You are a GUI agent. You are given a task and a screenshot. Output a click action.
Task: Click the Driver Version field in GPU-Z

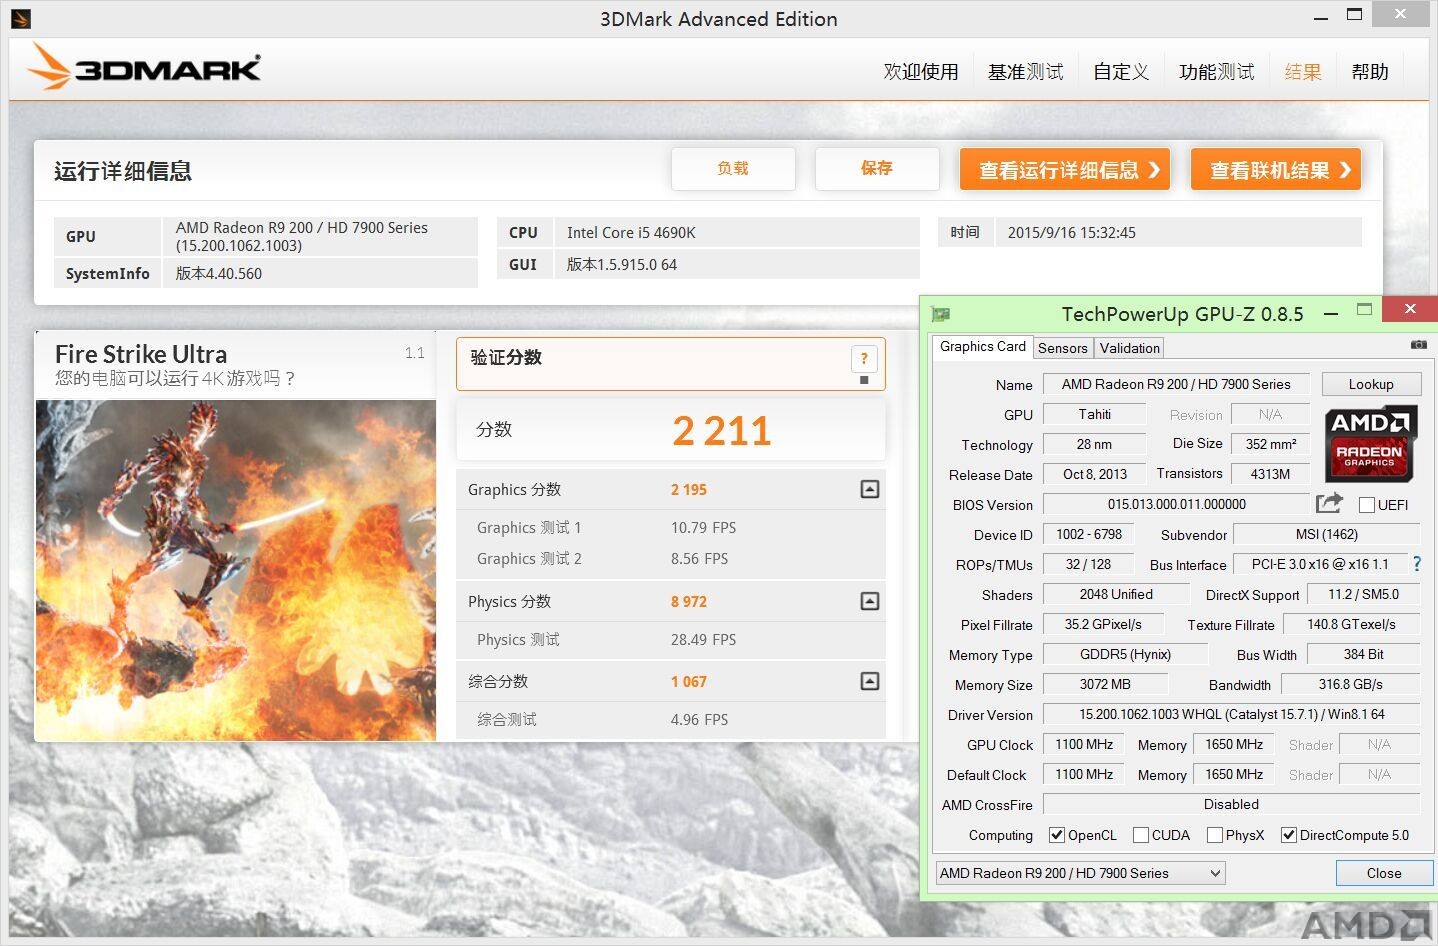tap(1231, 714)
